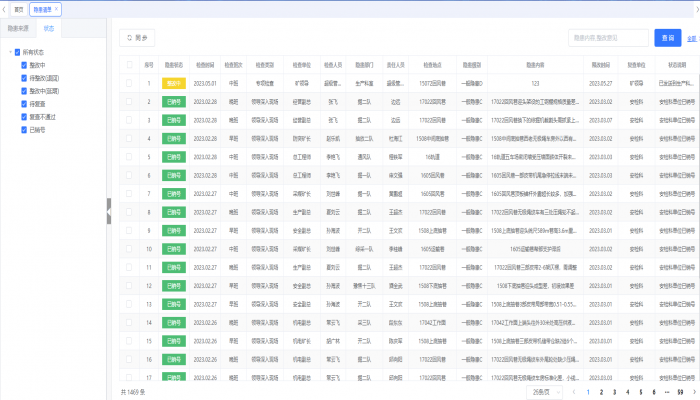This screenshot has width=700, height=400.
Task: Open the 首页 tab
Action: click(18, 8)
